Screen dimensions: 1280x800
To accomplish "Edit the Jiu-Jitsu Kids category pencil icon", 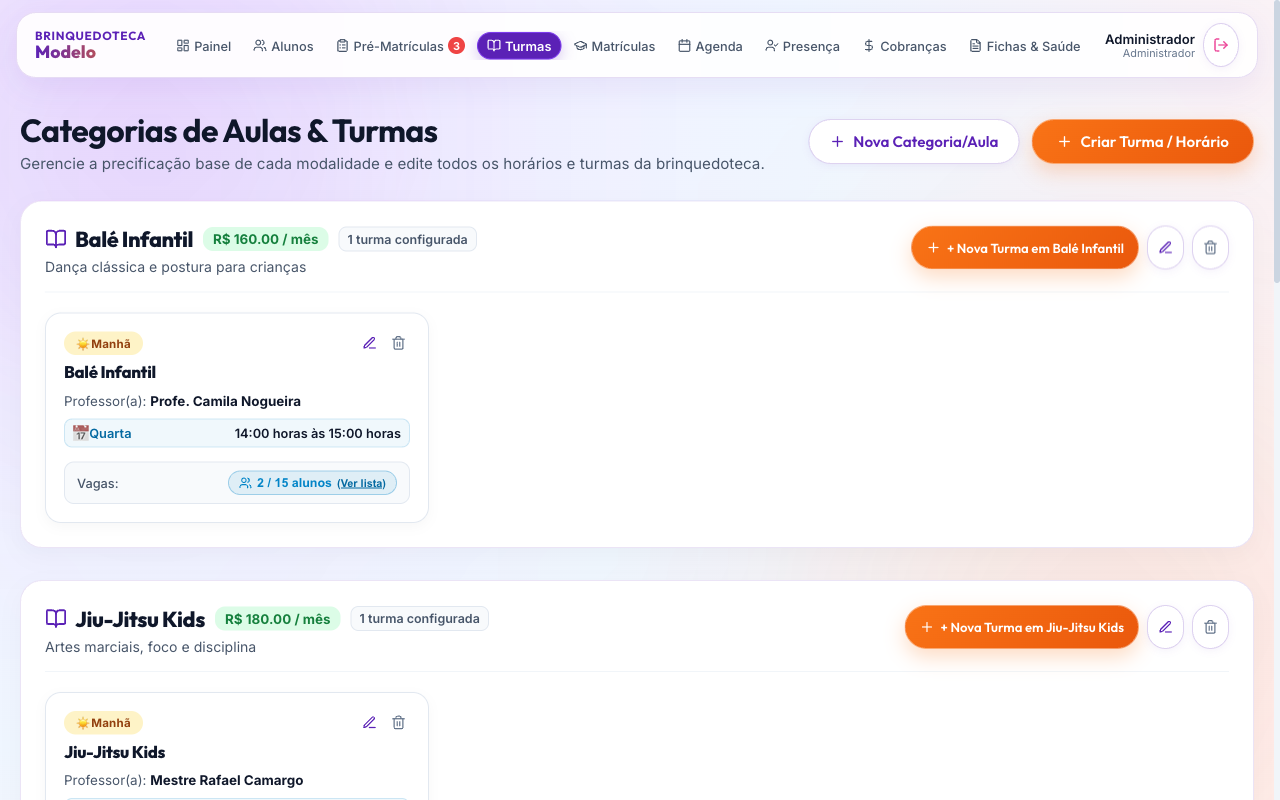I will 1165,627.
